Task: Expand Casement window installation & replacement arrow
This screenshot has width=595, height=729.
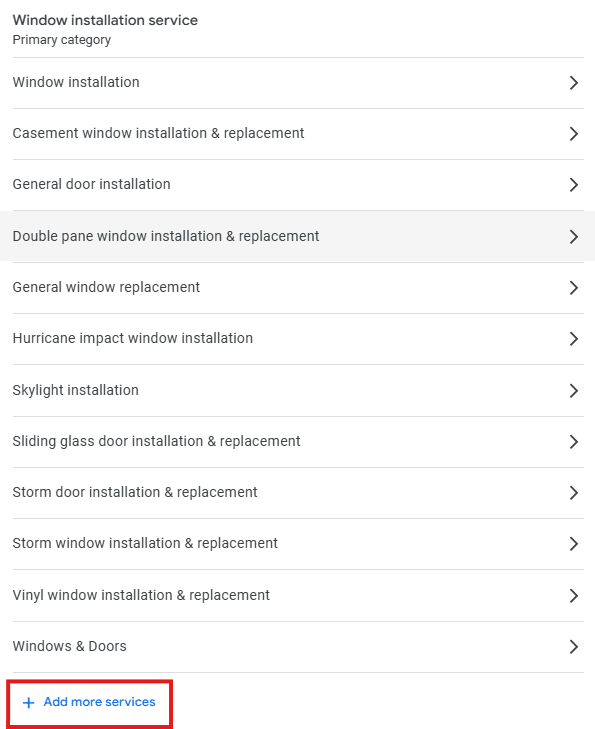Action: click(x=574, y=134)
